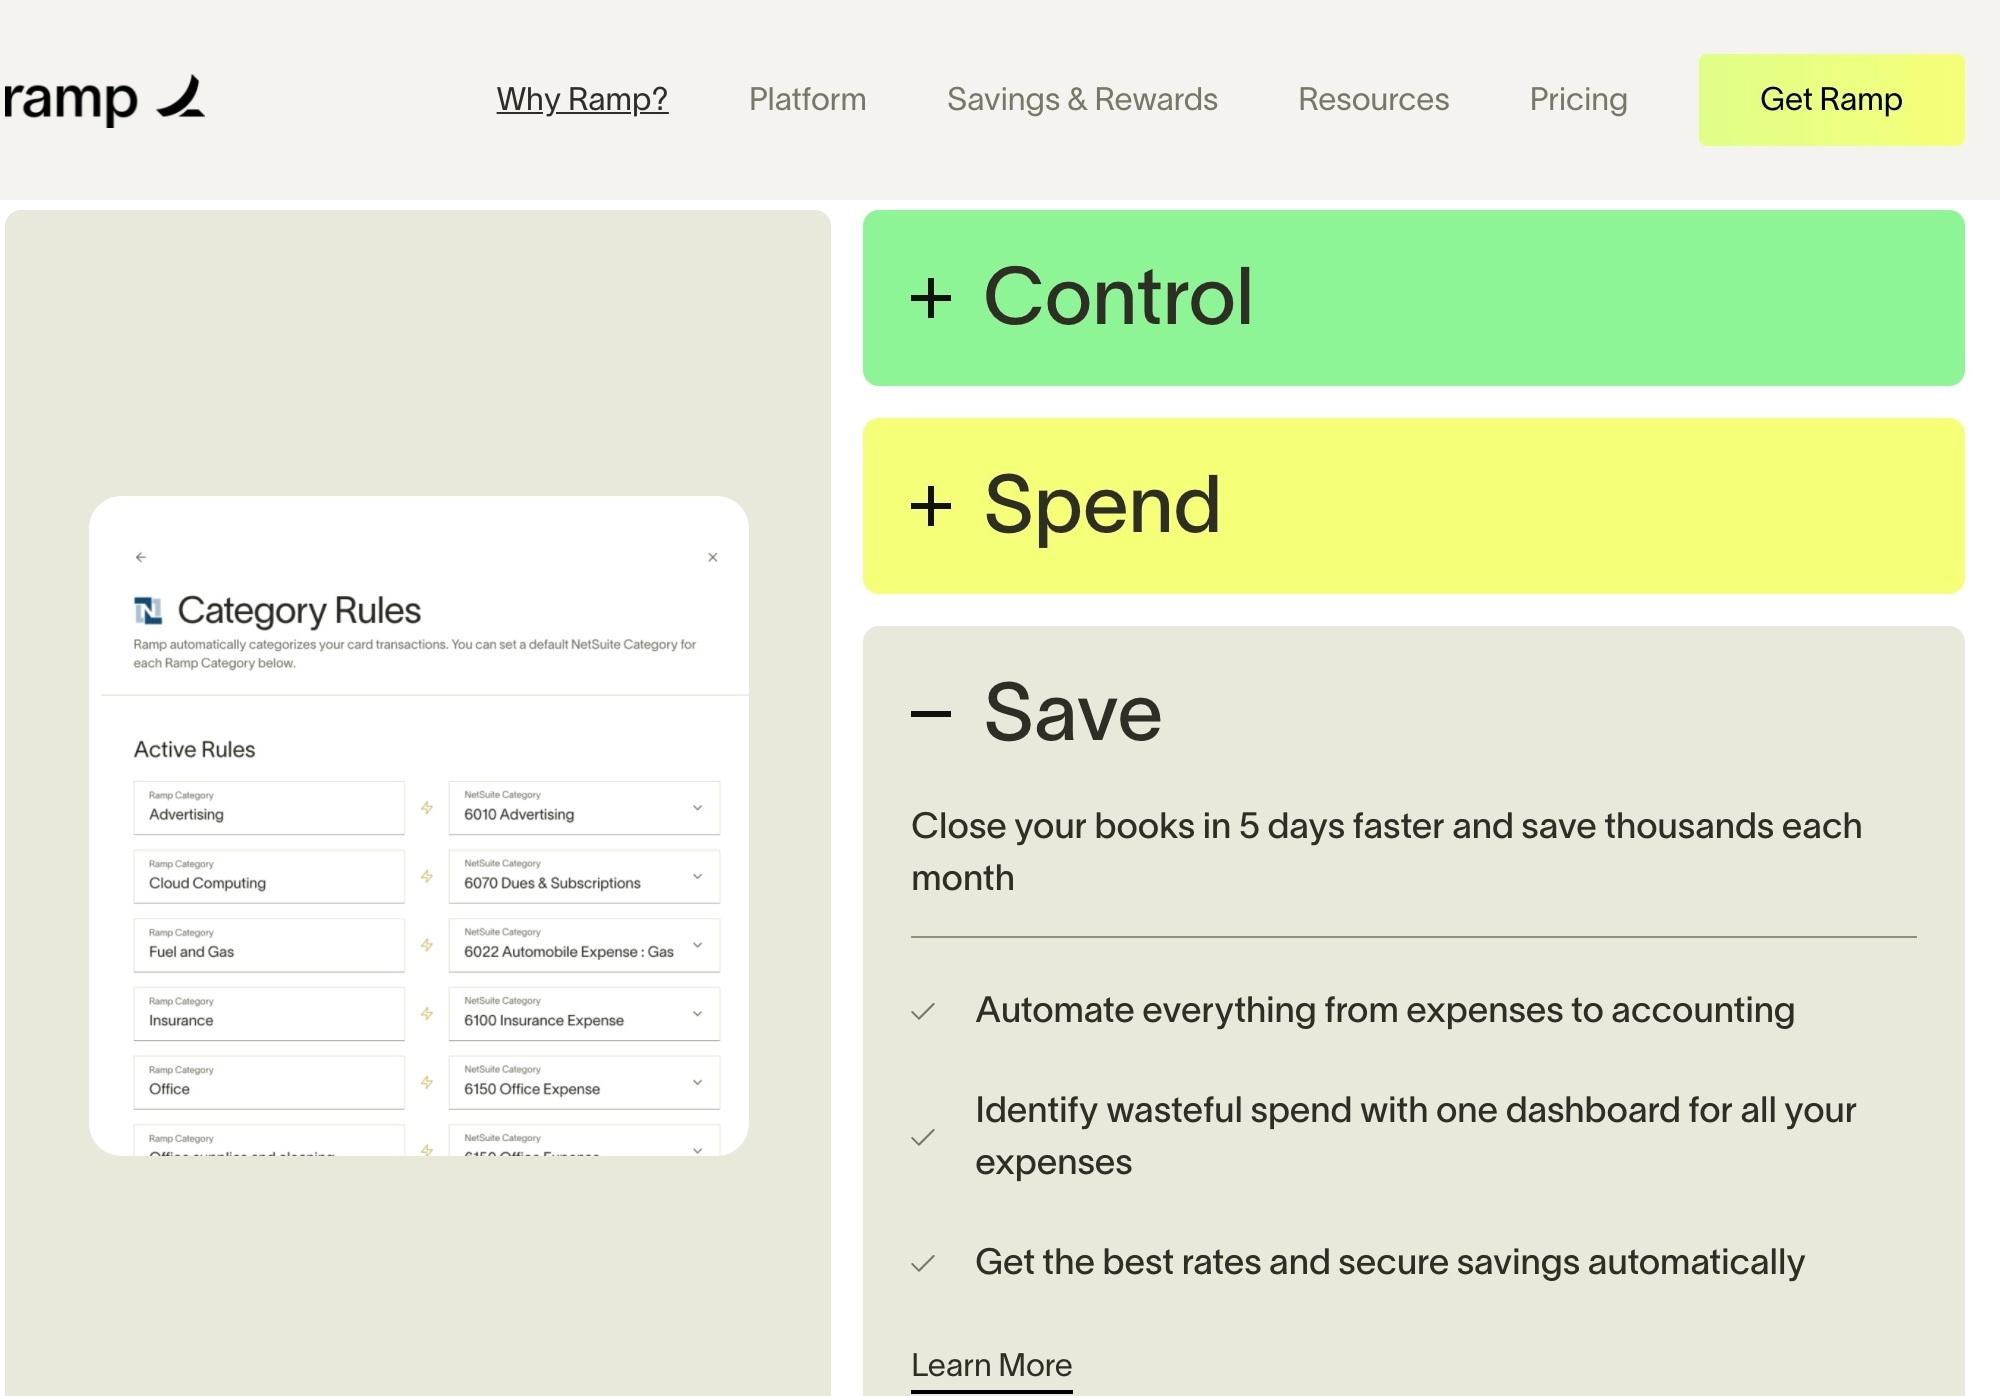
Task: Expand the Control section
Action: click(x=1413, y=298)
